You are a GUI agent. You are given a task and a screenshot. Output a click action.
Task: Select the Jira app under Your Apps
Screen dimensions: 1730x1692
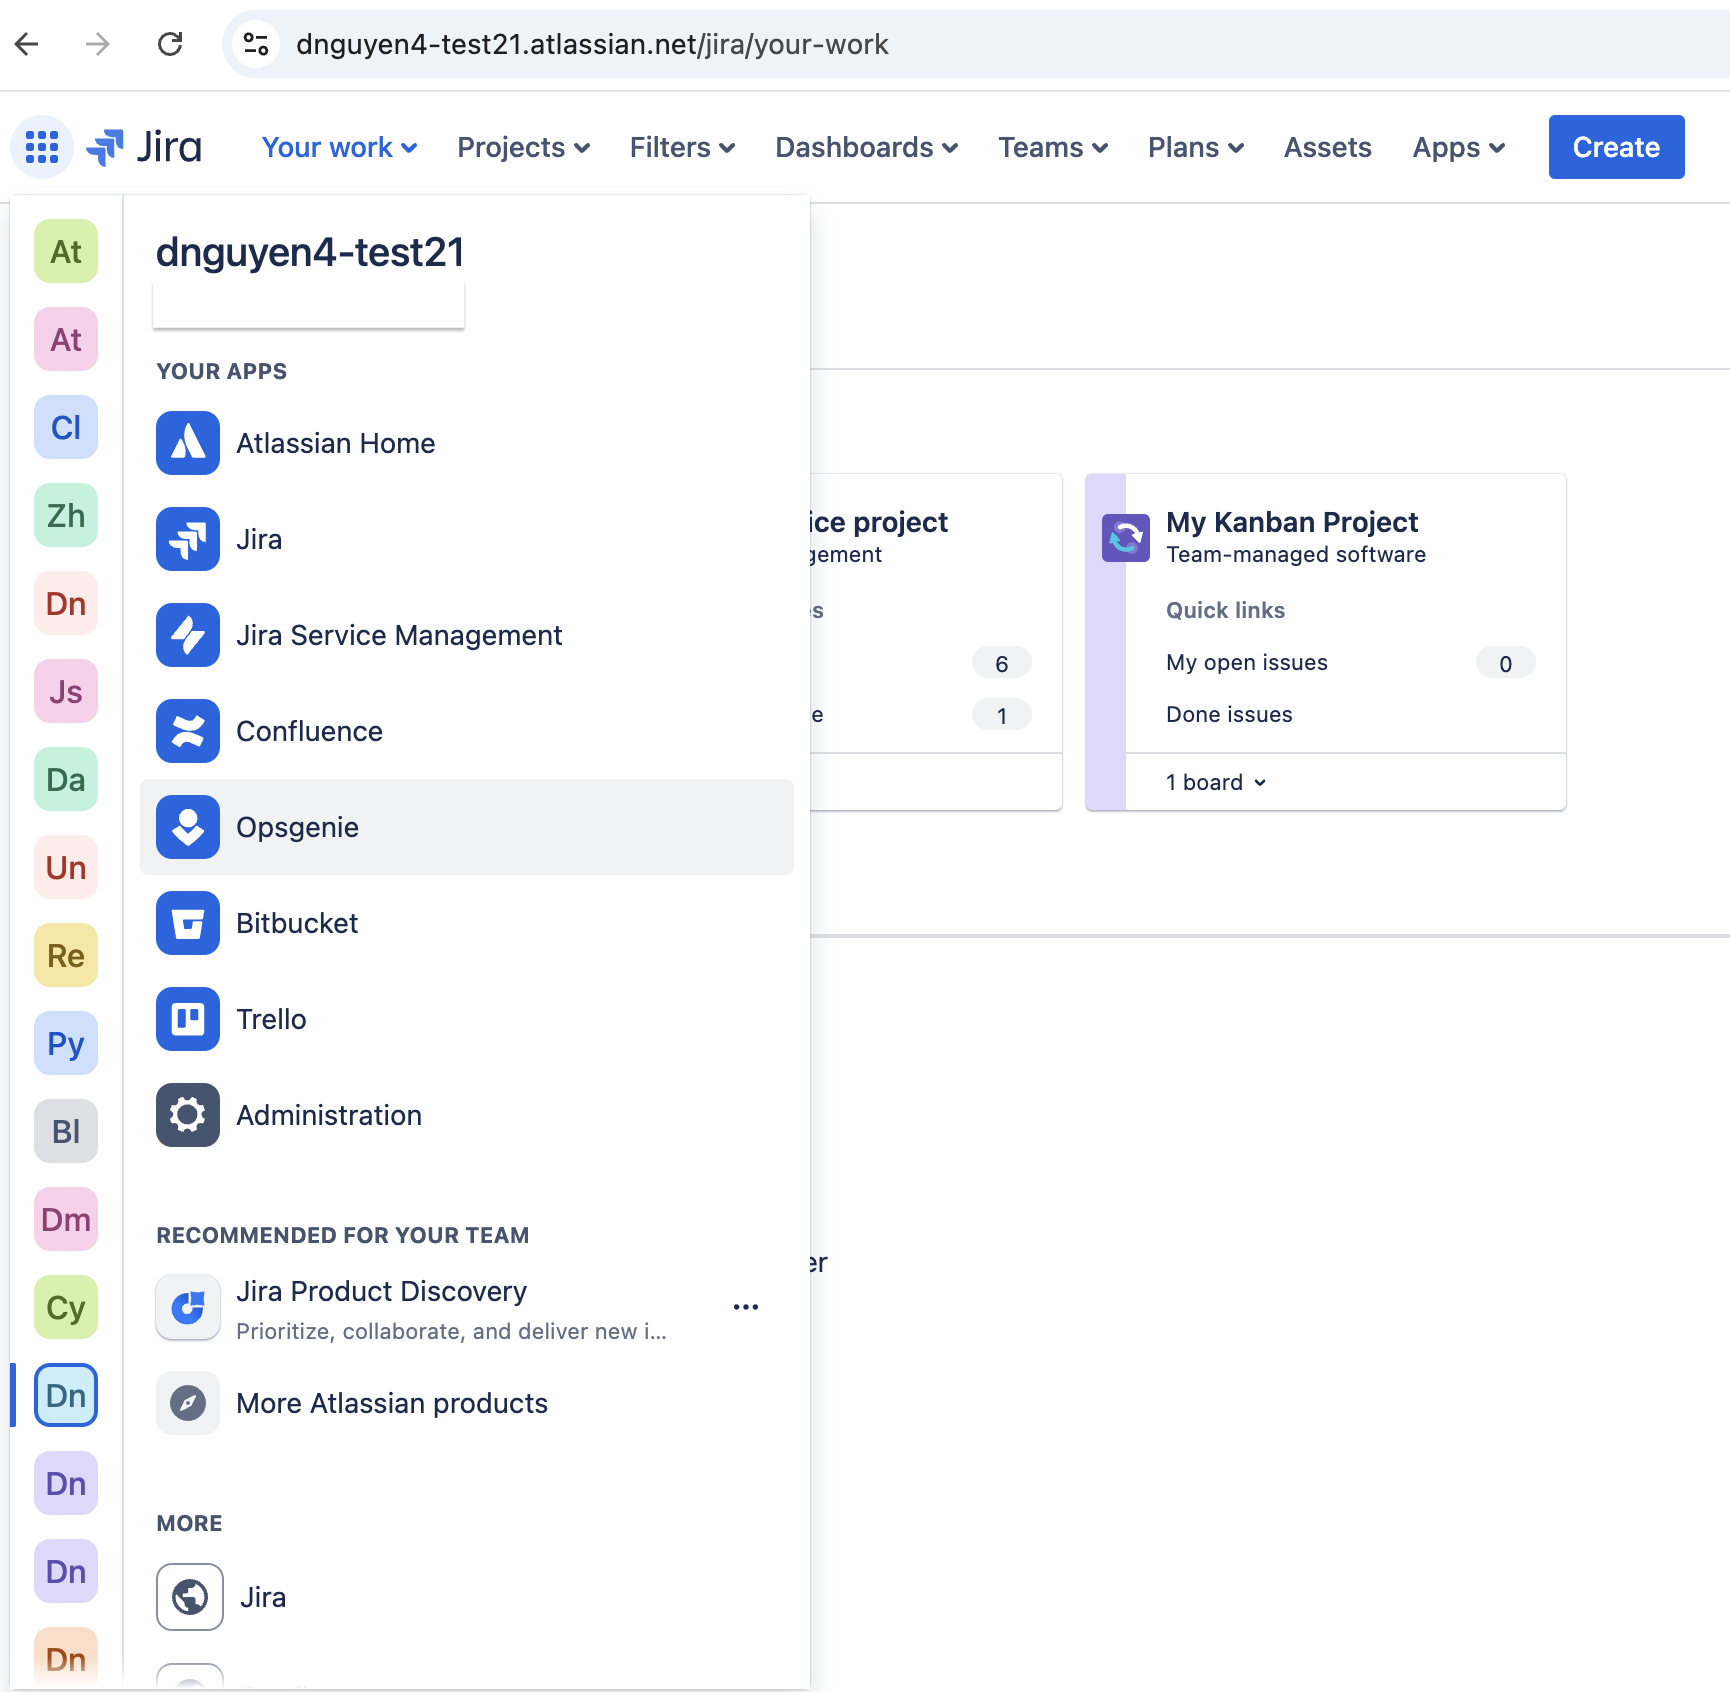click(188, 539)
